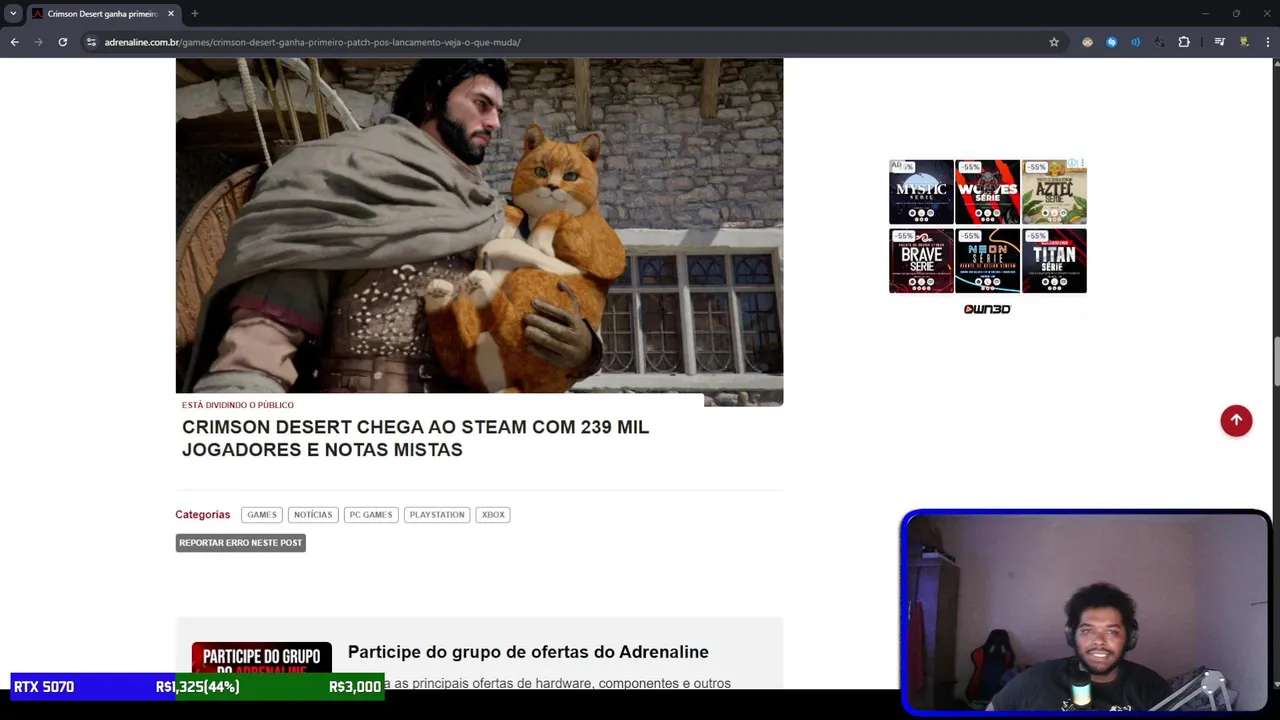Bookmark this page with the star
Screen dimensions: 1280x720
point(1054,42)
